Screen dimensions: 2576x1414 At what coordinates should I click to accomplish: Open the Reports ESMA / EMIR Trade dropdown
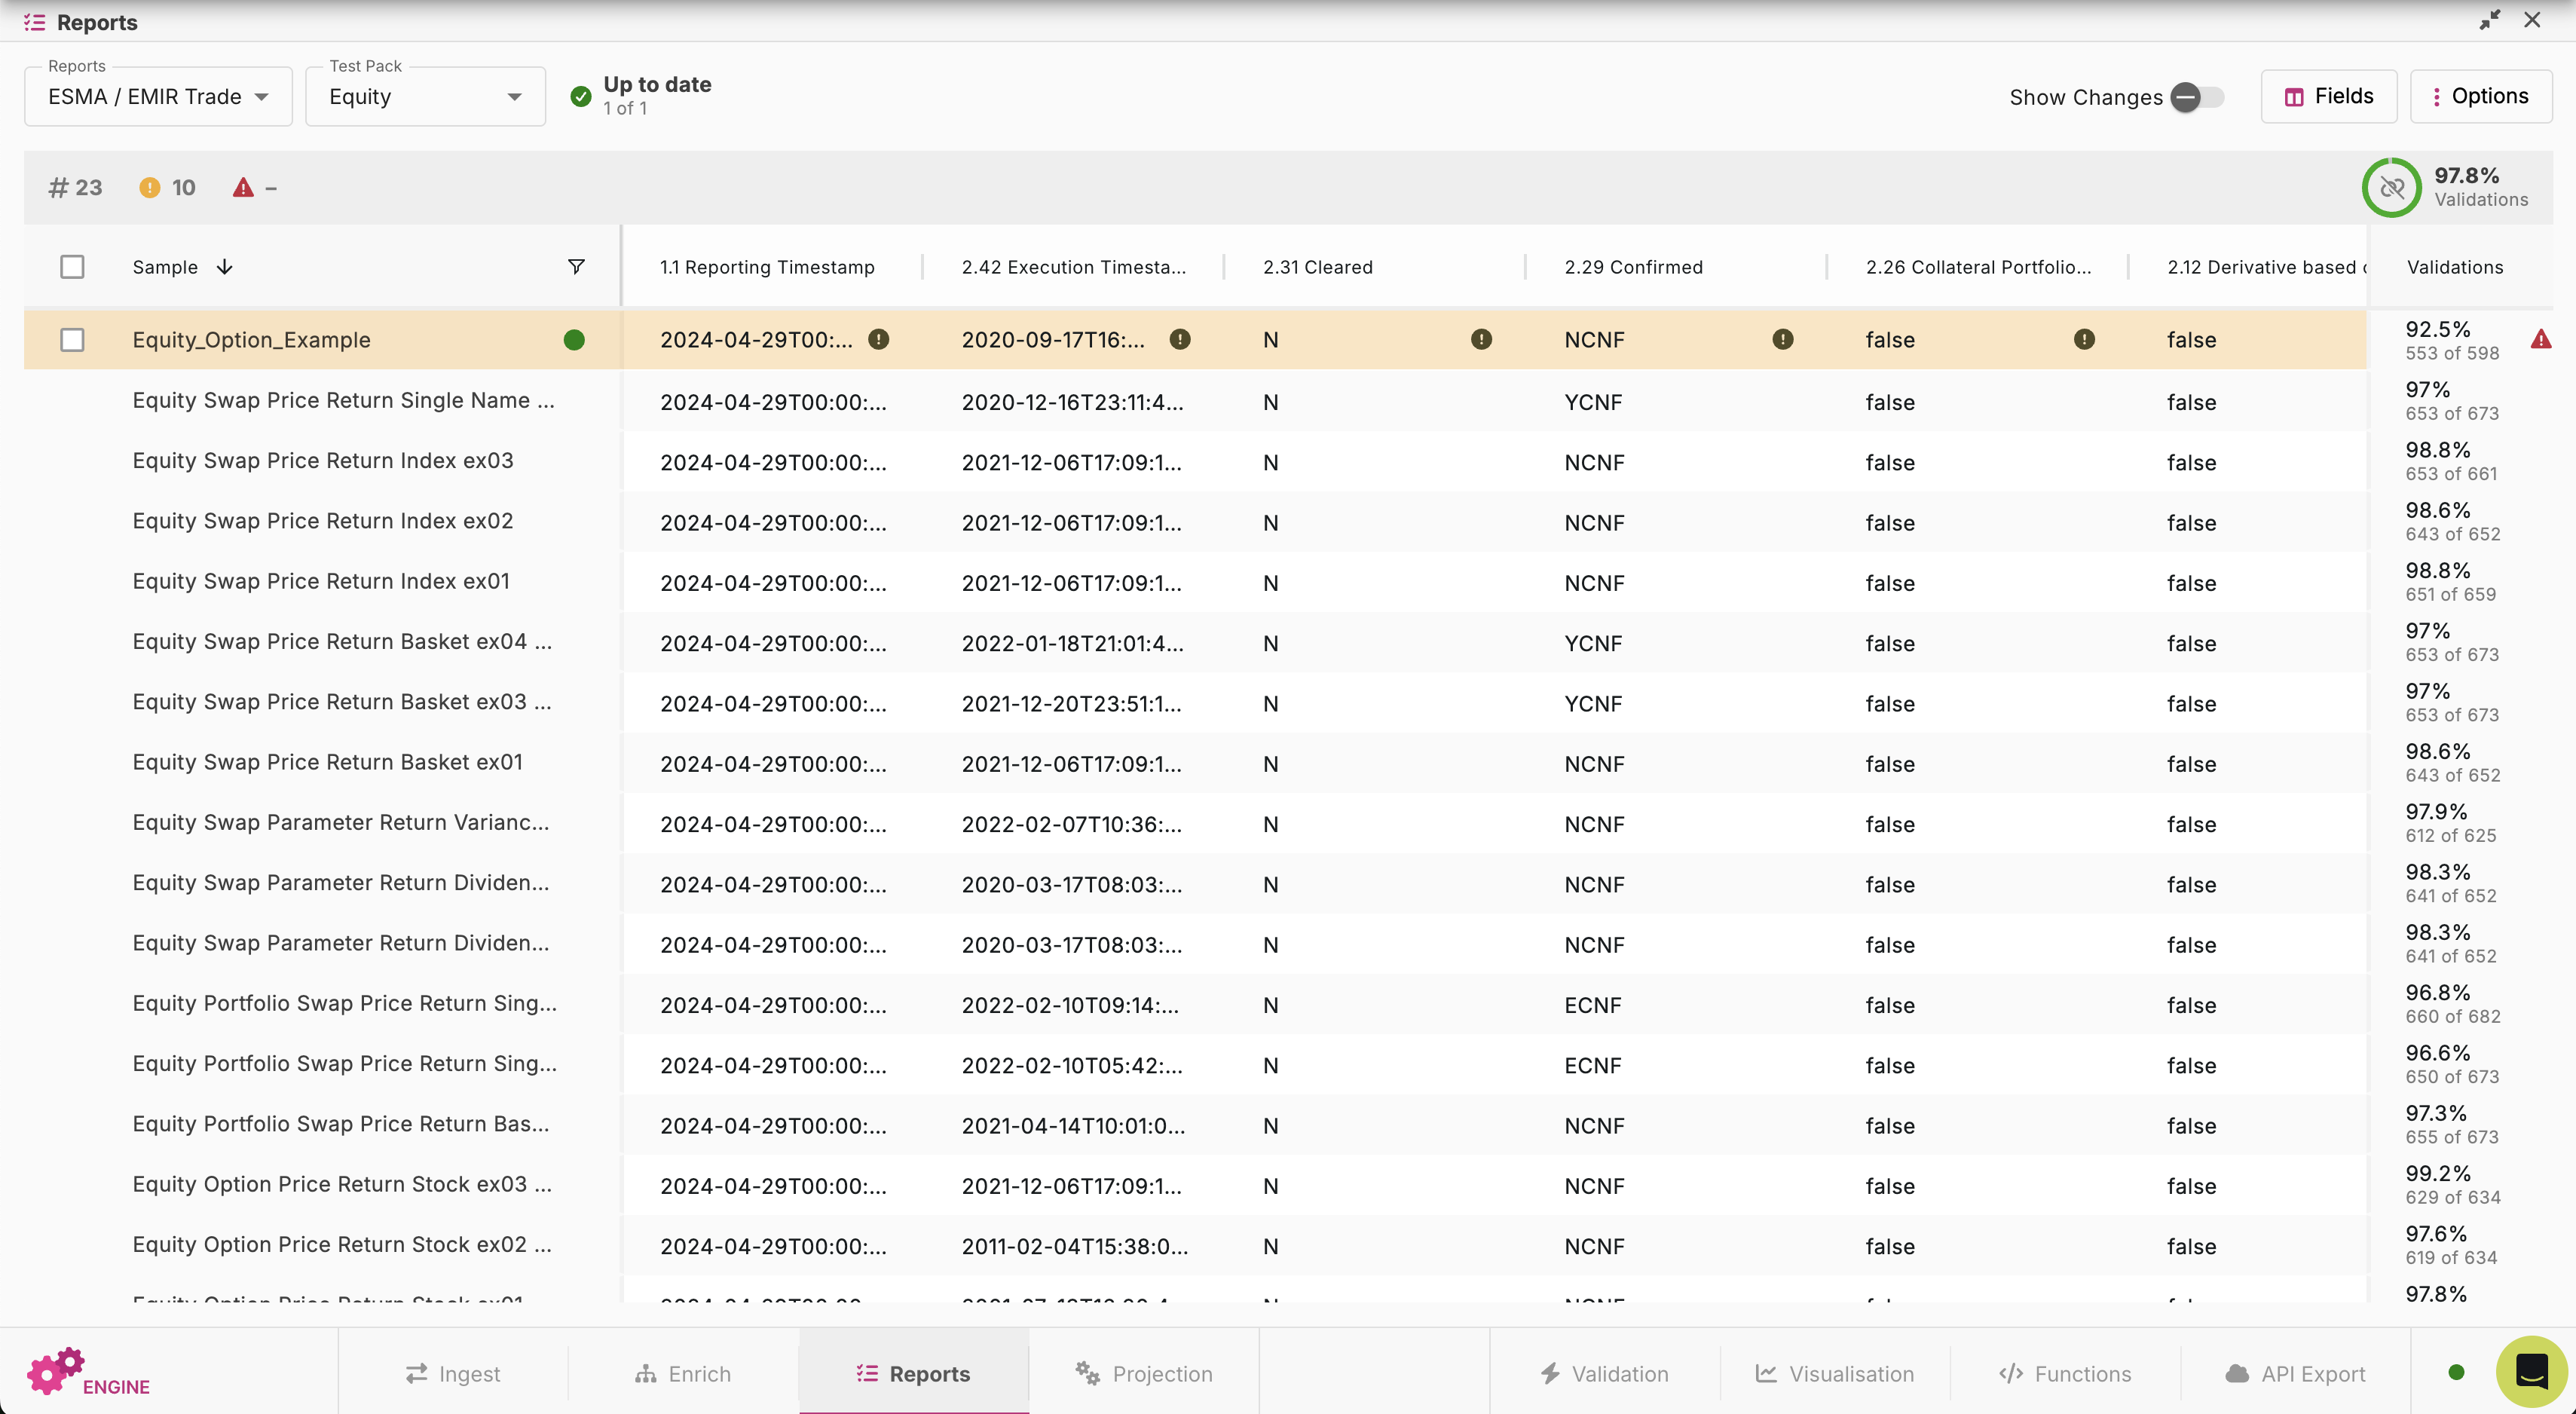(158, 96)
